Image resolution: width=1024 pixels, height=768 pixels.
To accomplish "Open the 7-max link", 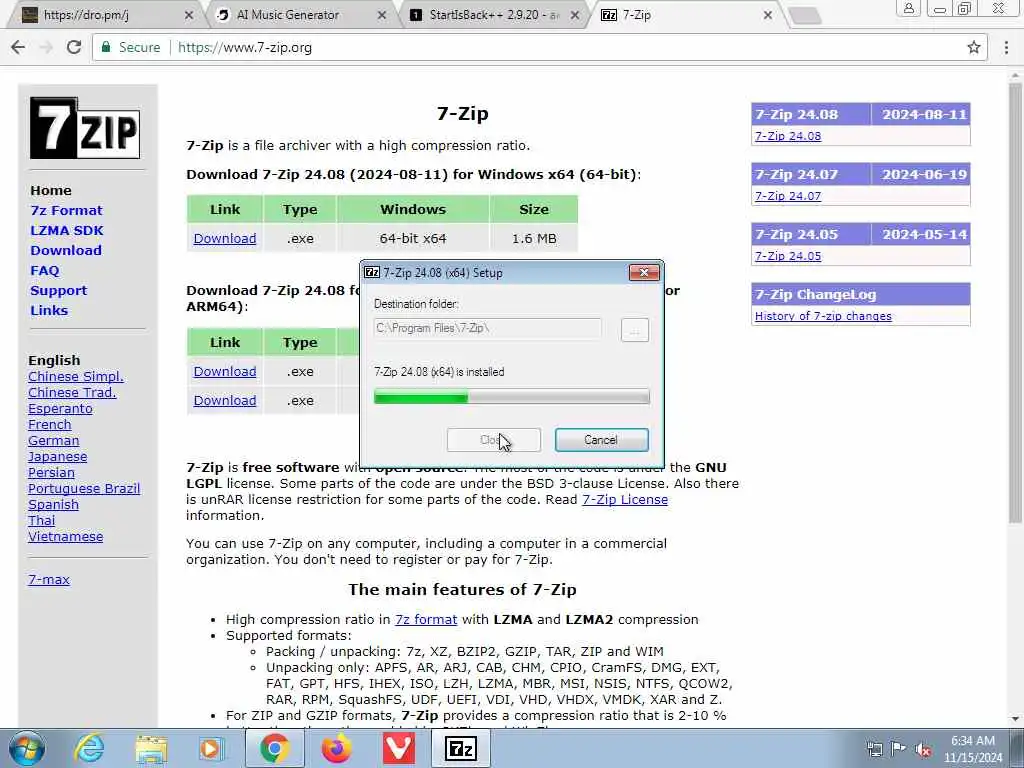I will click(x=49, y=579).
